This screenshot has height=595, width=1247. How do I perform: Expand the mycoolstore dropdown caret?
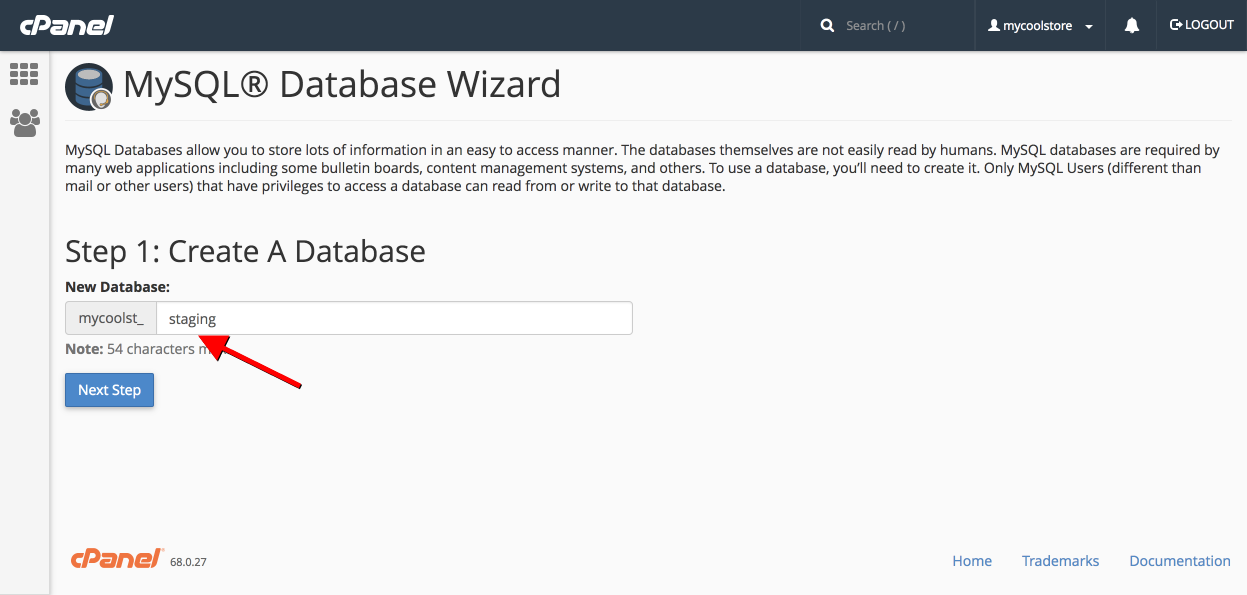1089,27
